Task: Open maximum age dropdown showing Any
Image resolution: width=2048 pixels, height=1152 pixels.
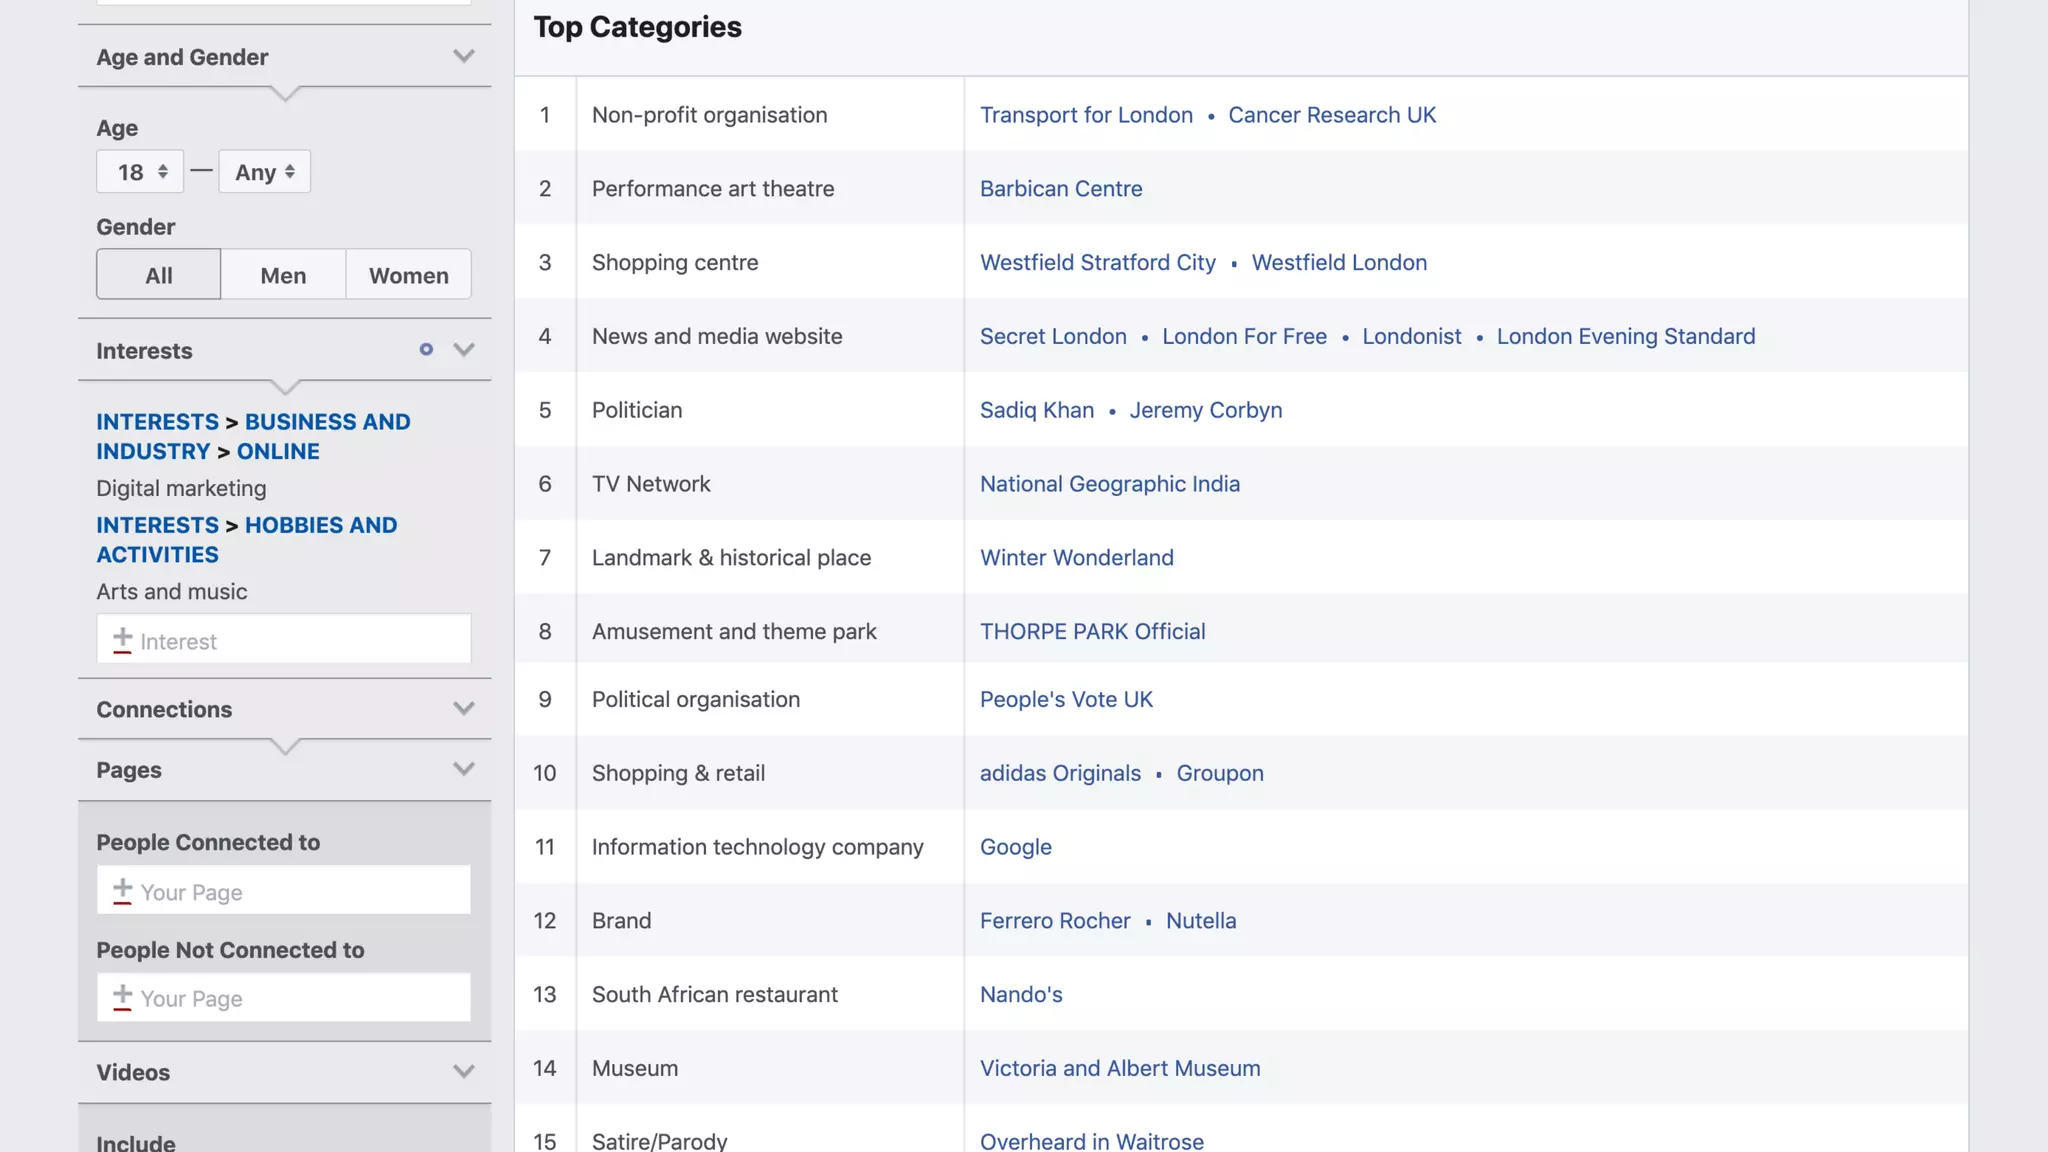Action: pos(264,172)
